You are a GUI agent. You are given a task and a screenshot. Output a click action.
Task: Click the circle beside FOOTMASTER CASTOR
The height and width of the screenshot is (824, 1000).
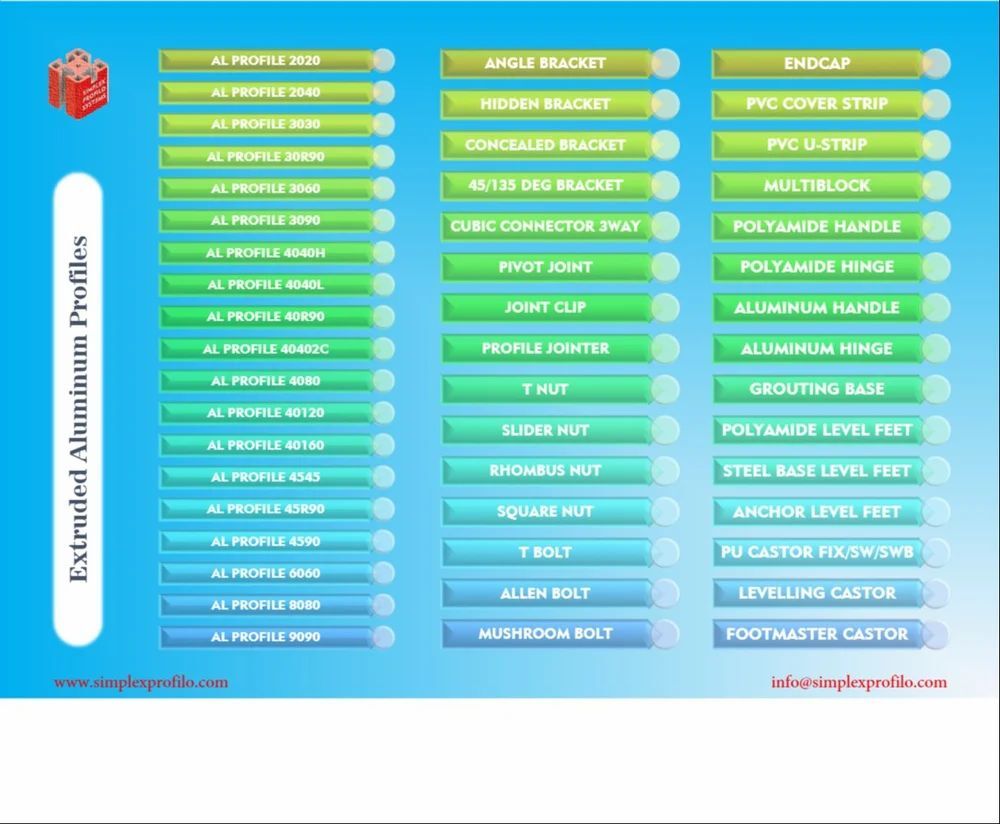[936, 635]
